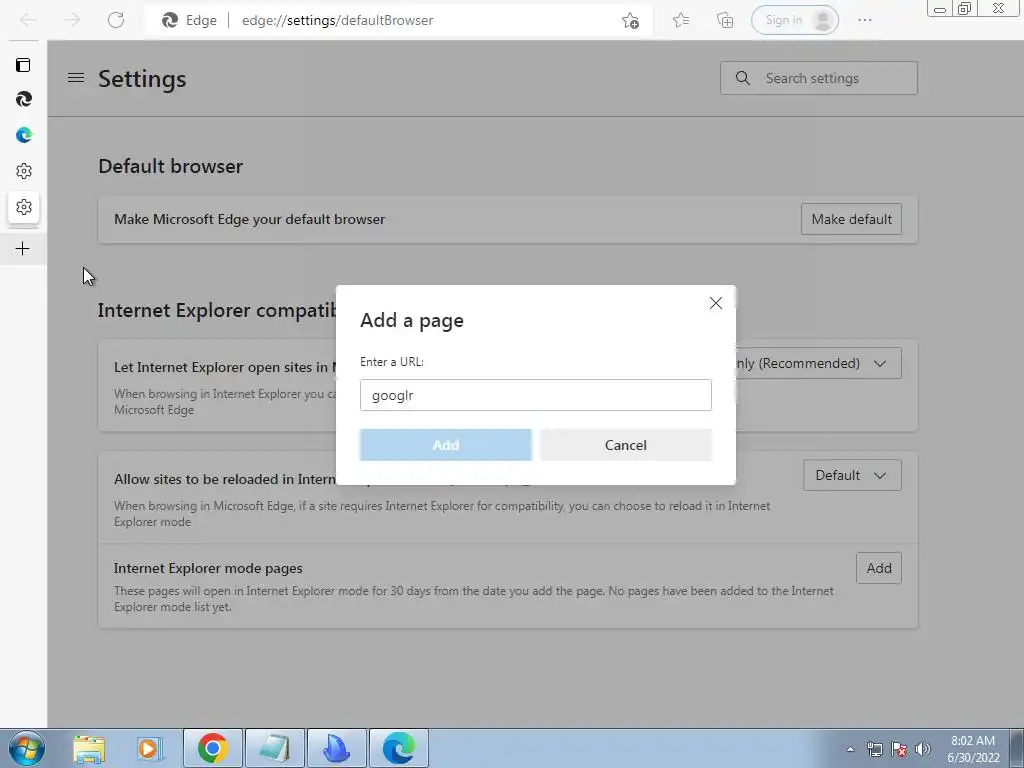Switch to the first Edge logo tab
1024x768 pixels.
(x=24, y=99)
